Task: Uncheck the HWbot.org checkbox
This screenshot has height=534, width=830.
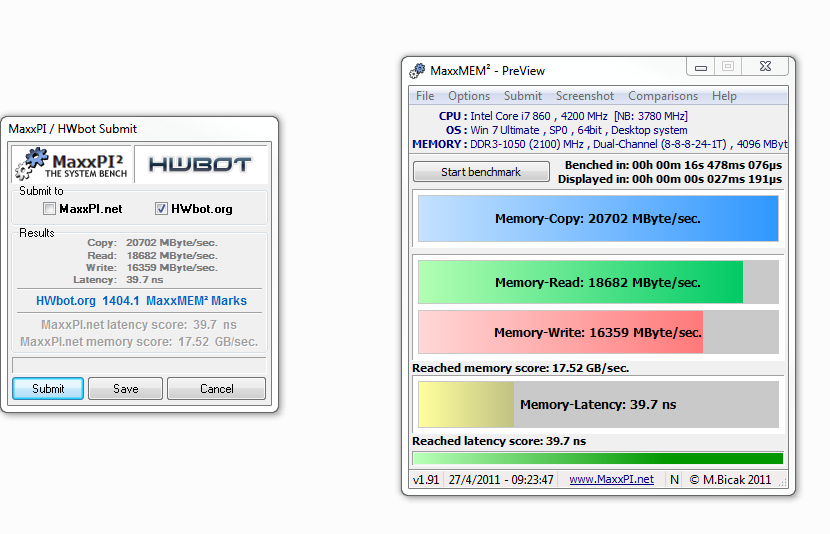Action: tap(161, 209)
